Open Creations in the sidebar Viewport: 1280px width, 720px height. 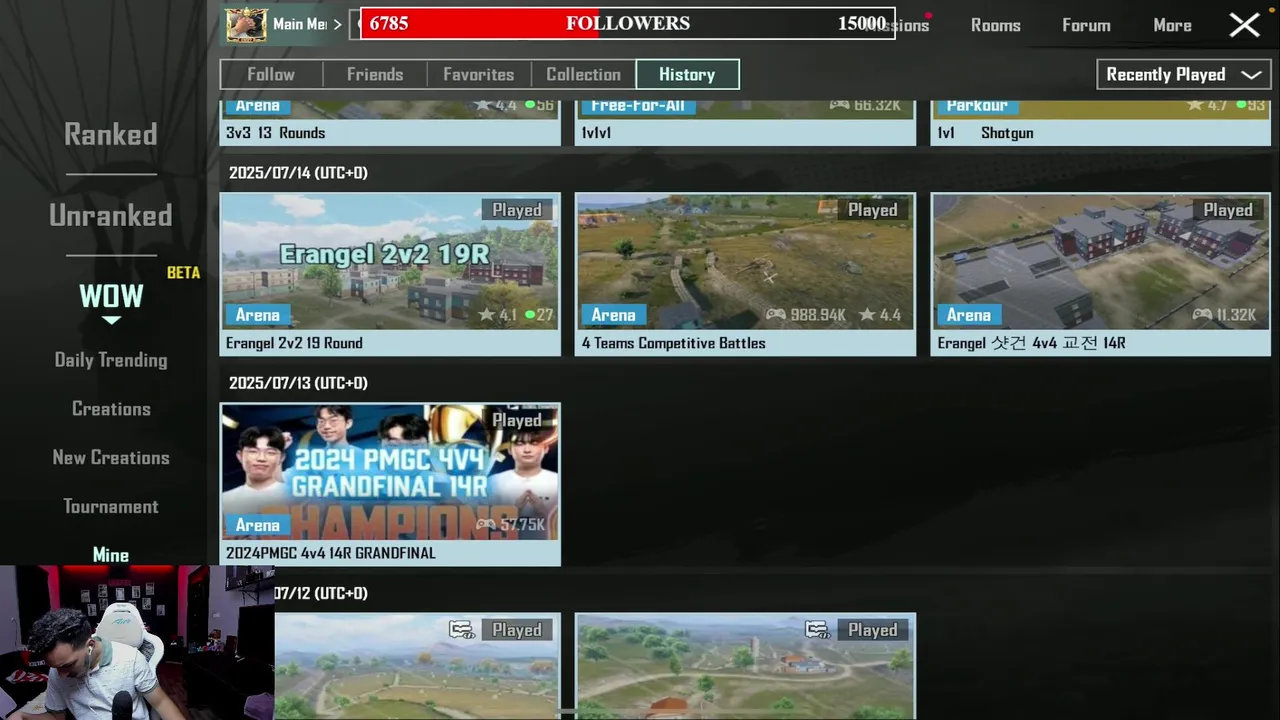click(x=111, y=409)
